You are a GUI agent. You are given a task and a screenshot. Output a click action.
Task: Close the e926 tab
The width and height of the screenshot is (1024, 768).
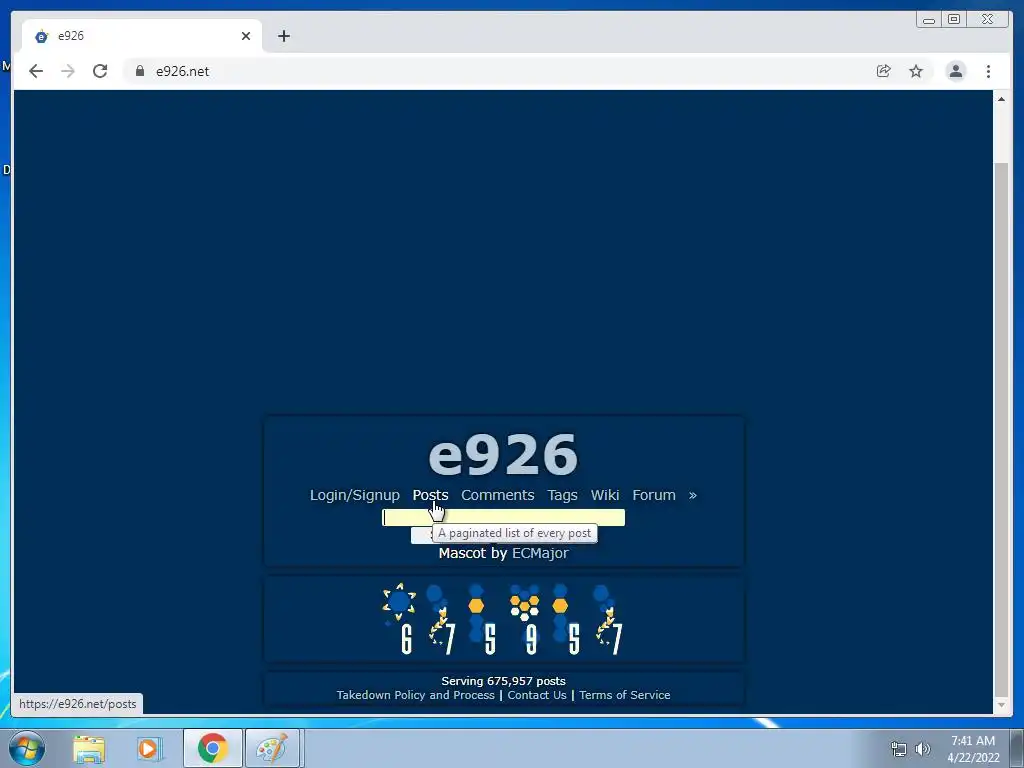(246, 36)
